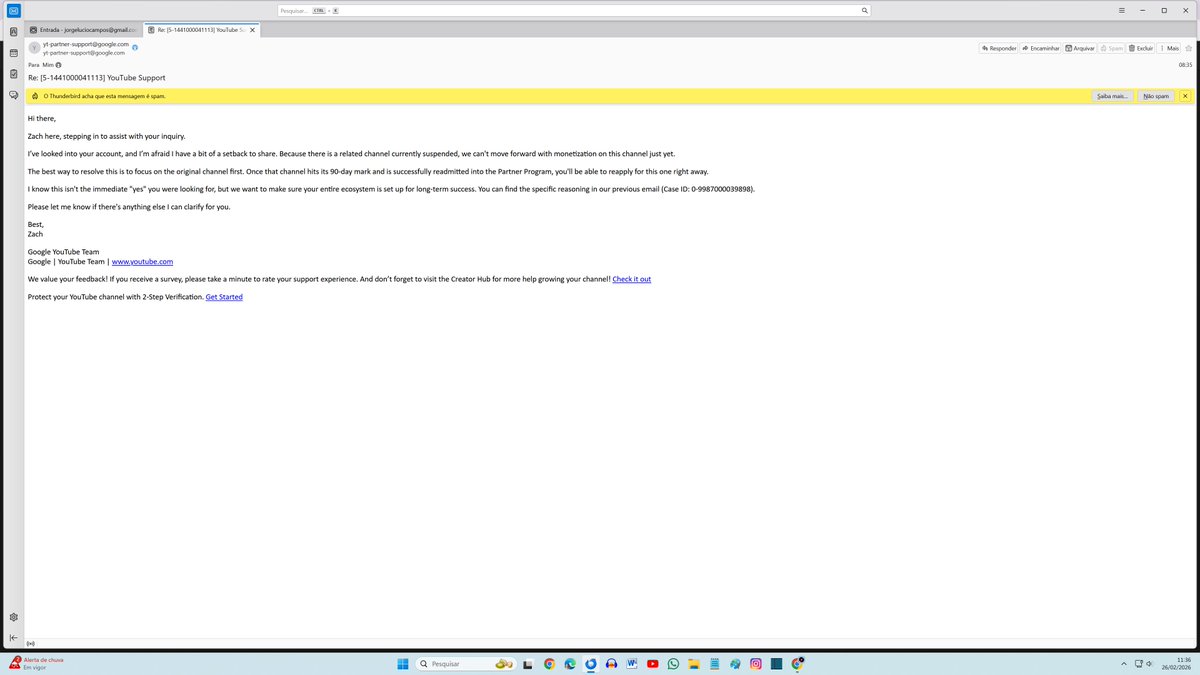Open YouTube from the taskbar
The width and height of the screenshot is (1200, 675).
(x=652, y=663)
